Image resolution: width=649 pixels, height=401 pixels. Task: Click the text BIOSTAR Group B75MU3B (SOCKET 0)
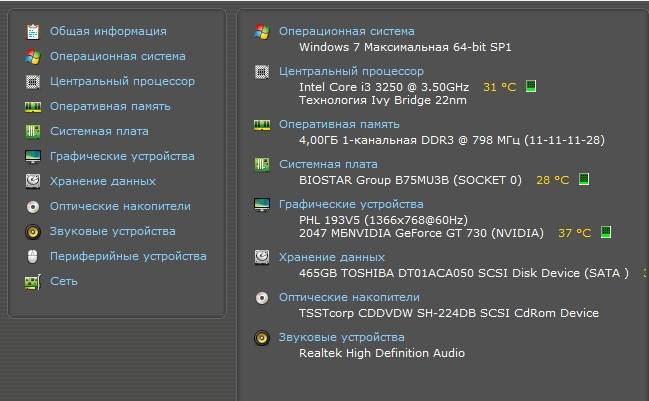[x=410, y=180]
